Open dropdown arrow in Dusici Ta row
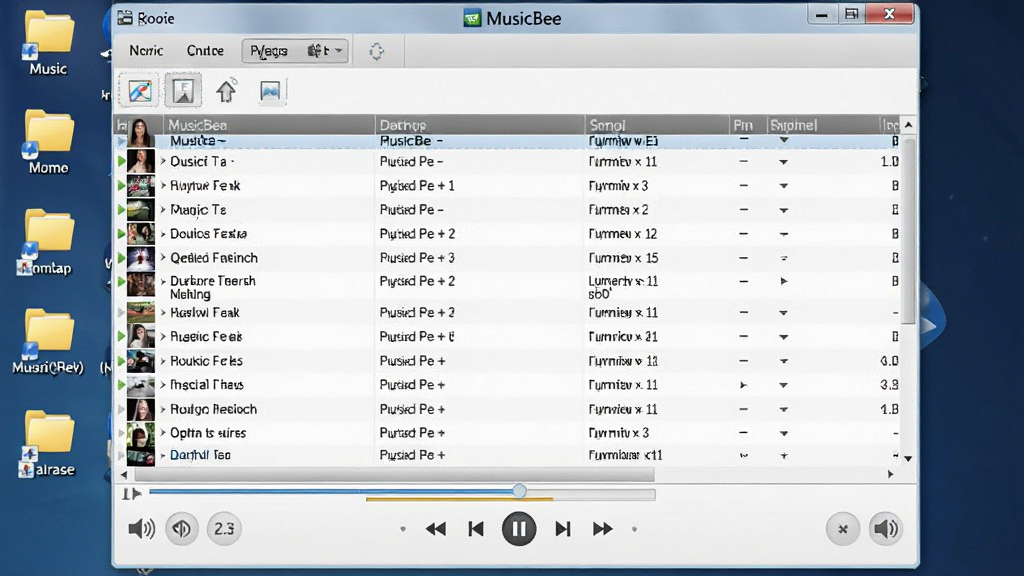 [x=784, y=162]
